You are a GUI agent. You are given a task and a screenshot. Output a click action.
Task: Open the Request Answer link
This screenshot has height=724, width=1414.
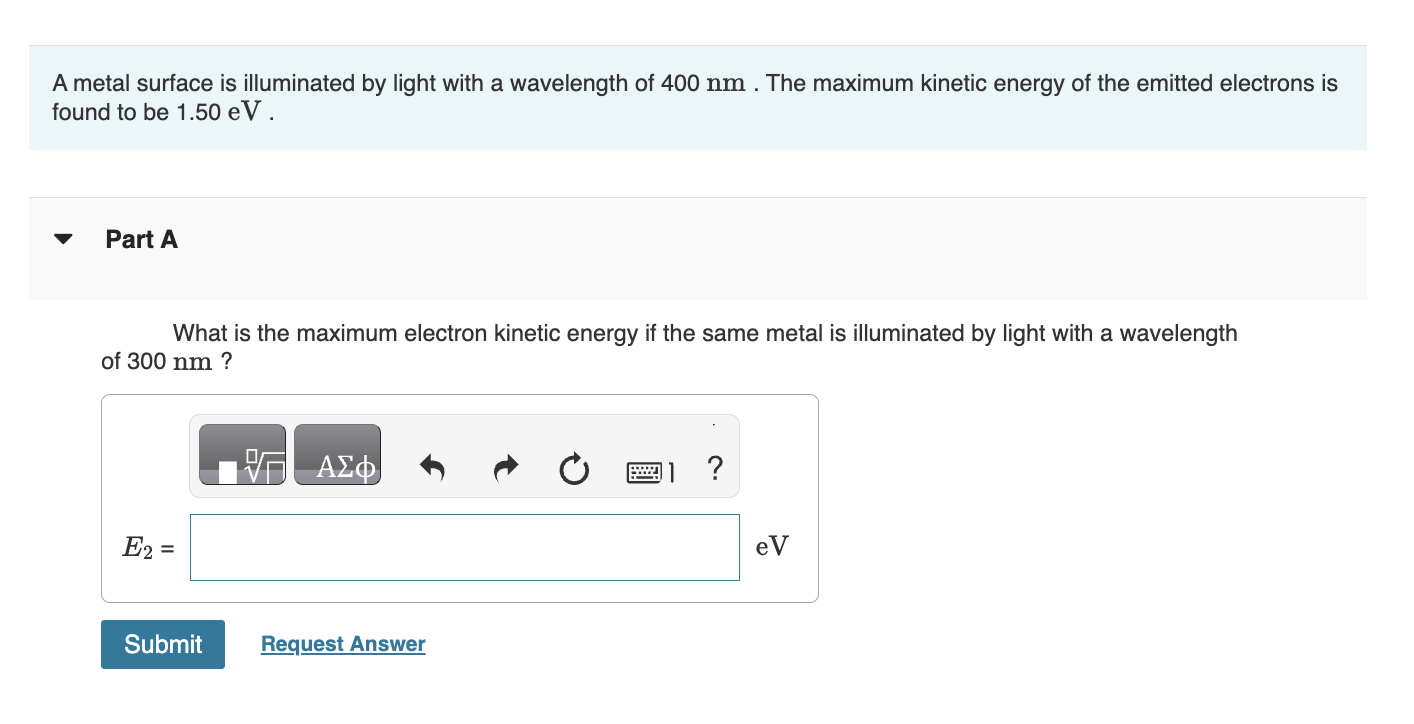click(x=342, y=643)
